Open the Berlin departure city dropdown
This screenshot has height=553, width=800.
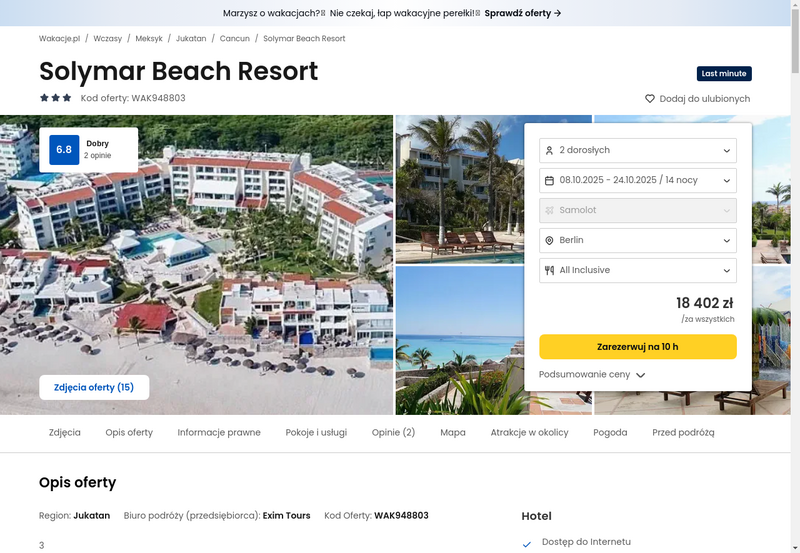click(x=638, y=240)
